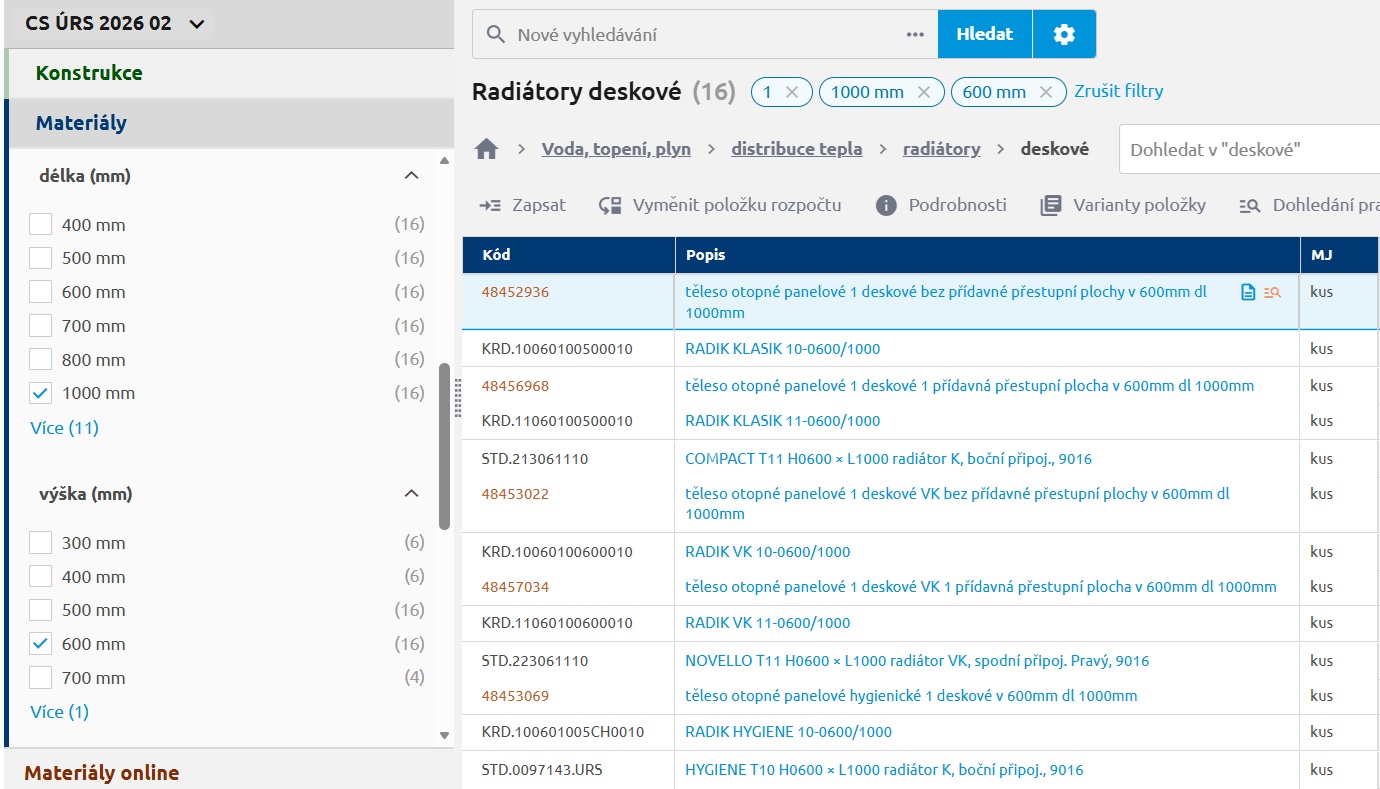1380x789 pixels.
Task: Select code 48457034
Action: point(515,587)
